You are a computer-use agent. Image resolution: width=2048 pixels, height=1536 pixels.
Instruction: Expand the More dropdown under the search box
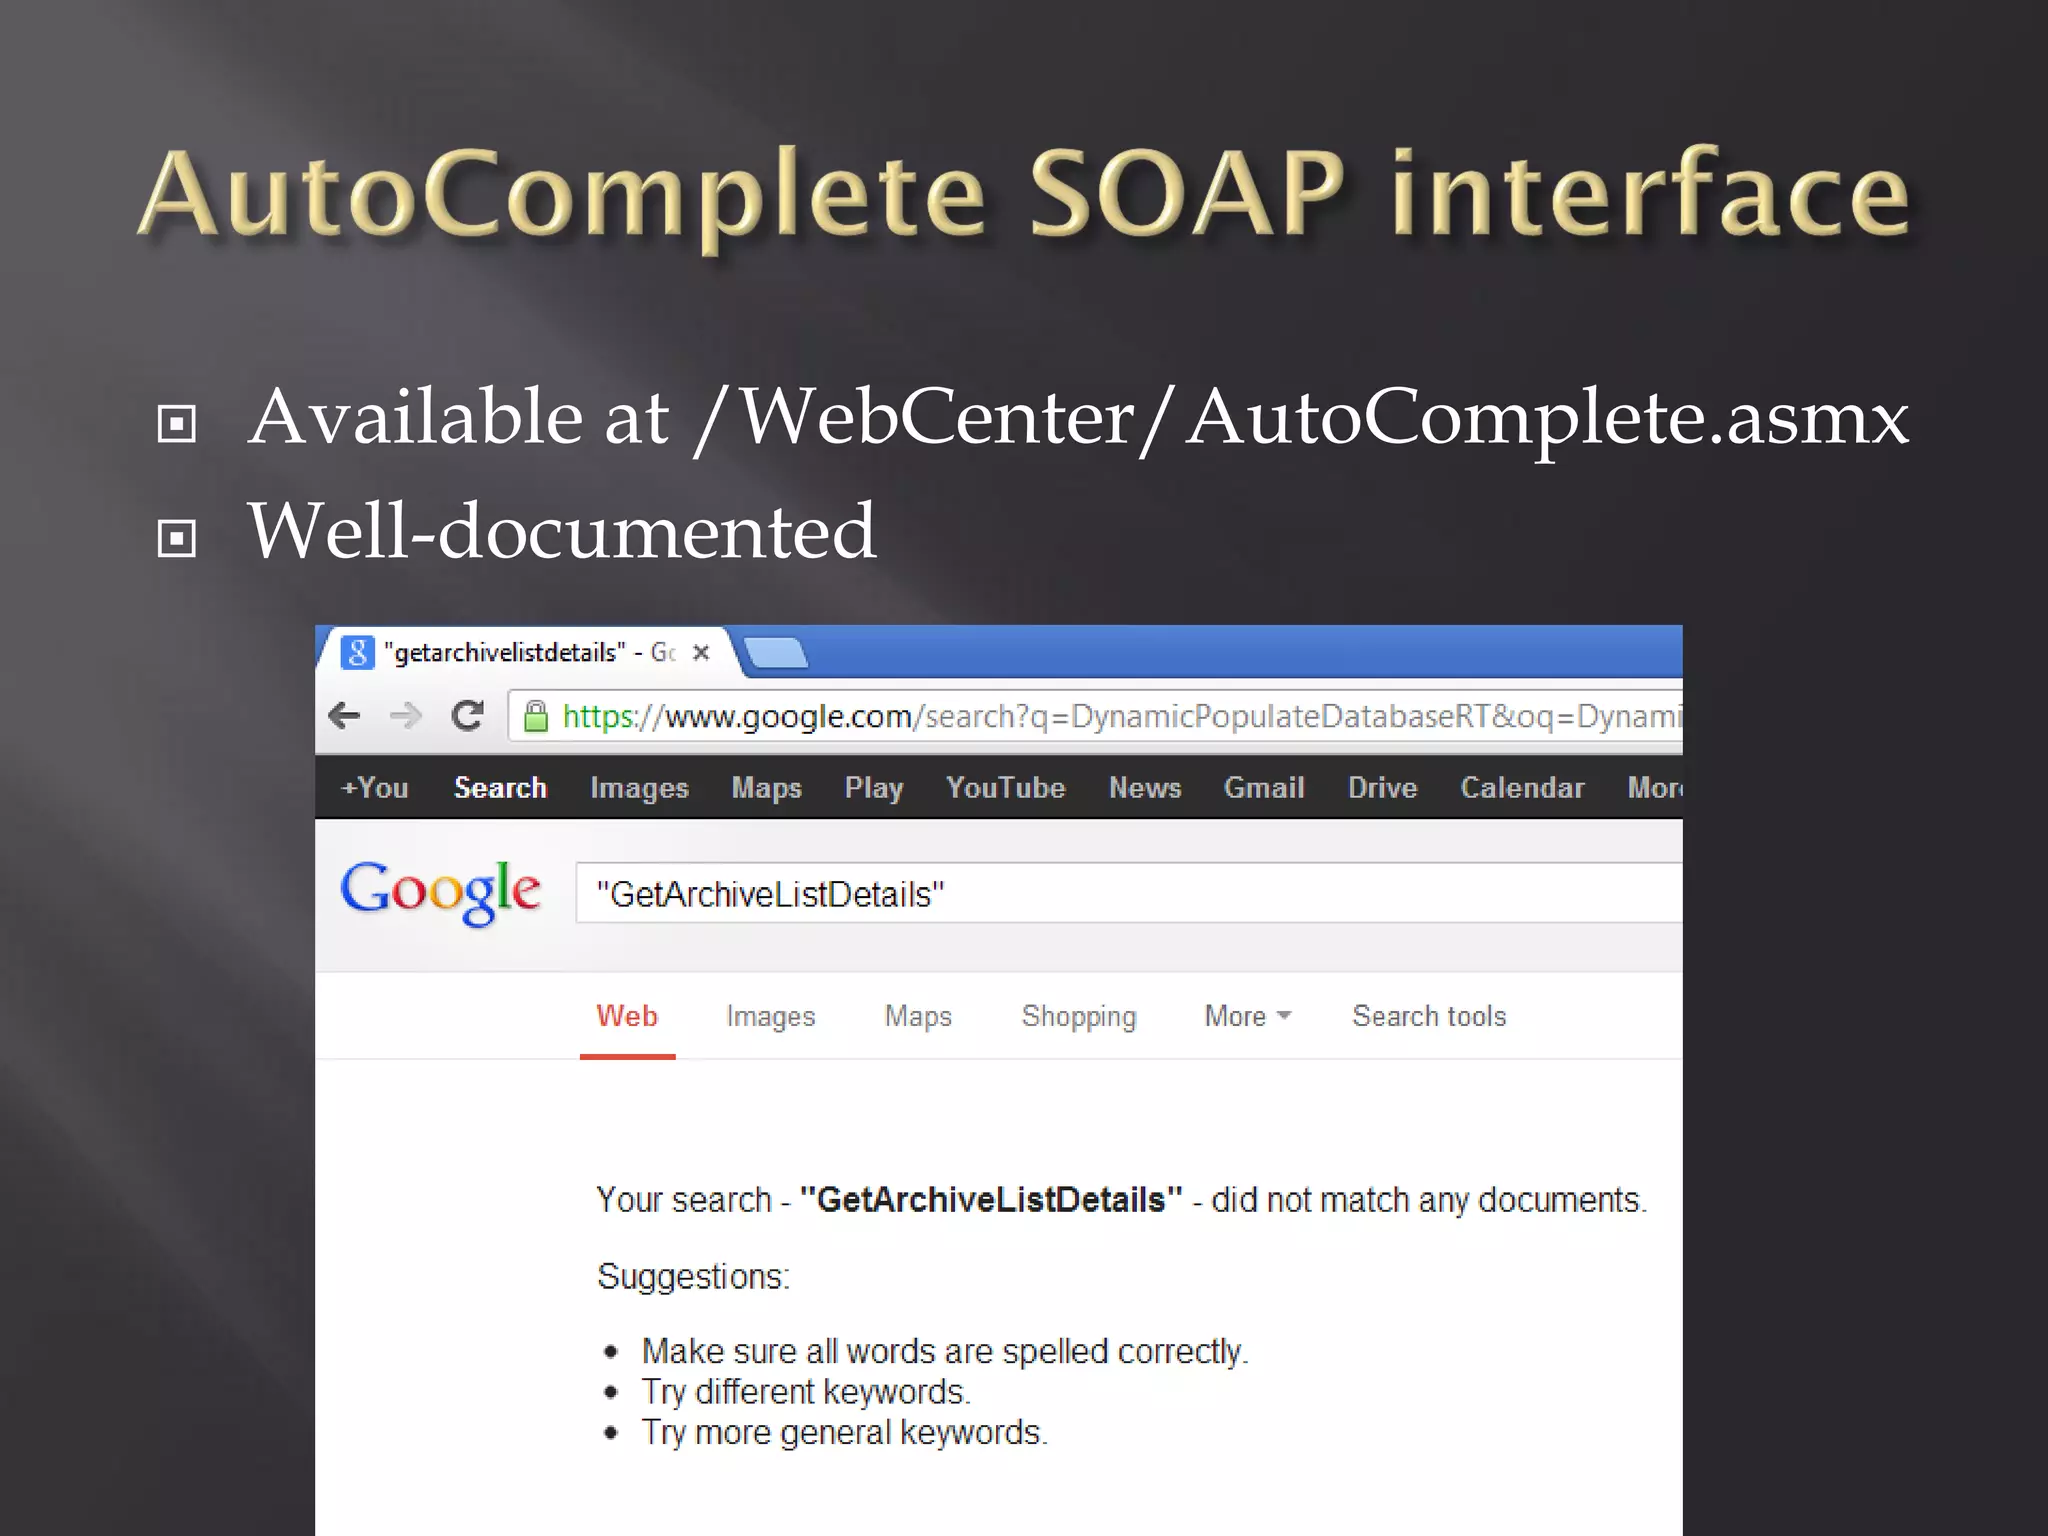(1247, 1016)
